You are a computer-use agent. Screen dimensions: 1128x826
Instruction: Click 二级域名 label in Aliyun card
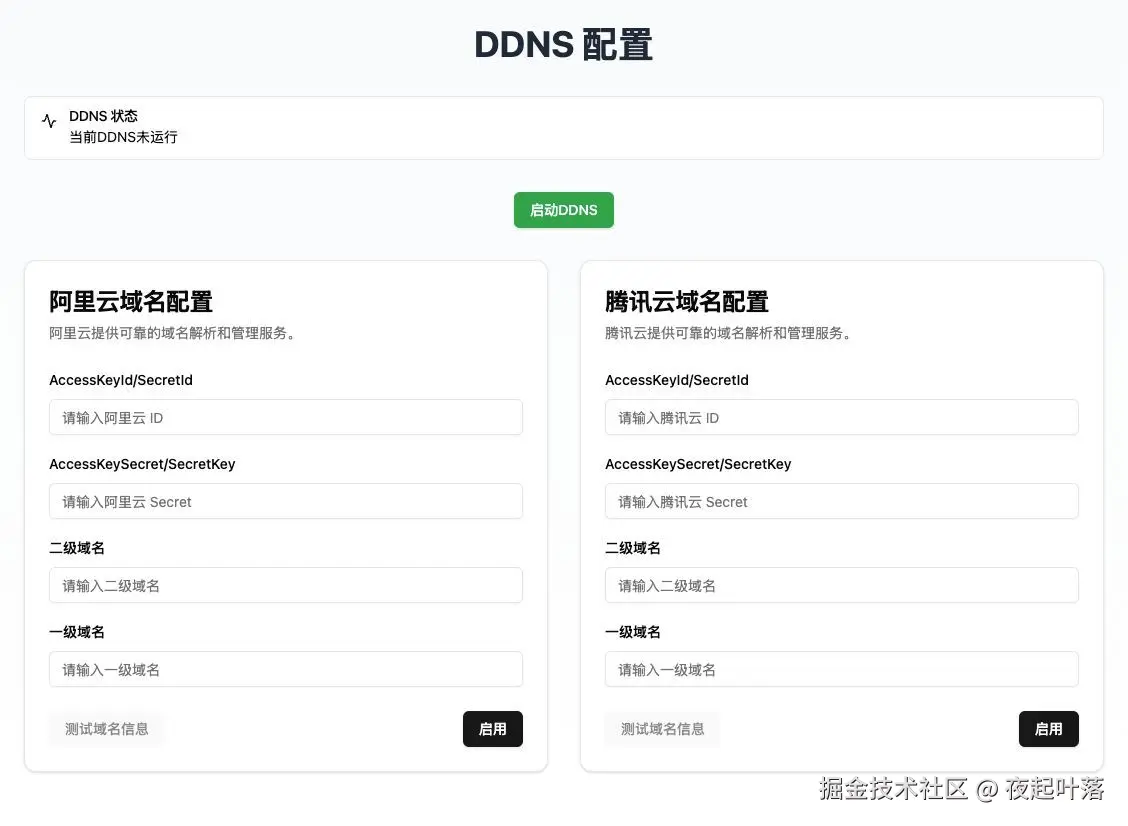pyautogui.click(x=77, y=548)
